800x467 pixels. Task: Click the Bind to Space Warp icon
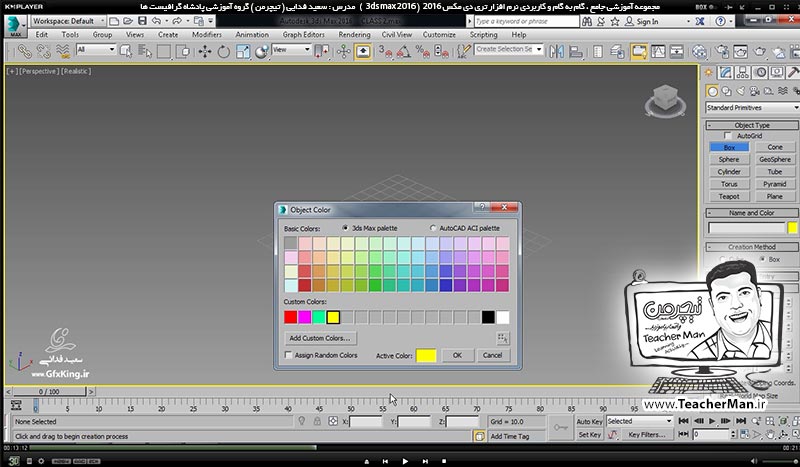point(63,51)
